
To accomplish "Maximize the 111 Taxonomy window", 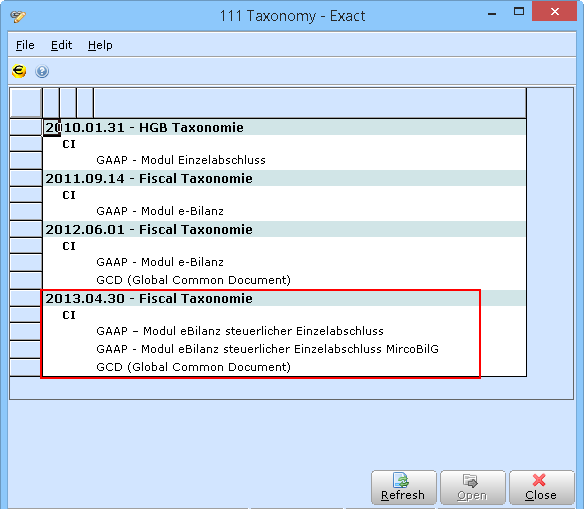I will 519,12.
